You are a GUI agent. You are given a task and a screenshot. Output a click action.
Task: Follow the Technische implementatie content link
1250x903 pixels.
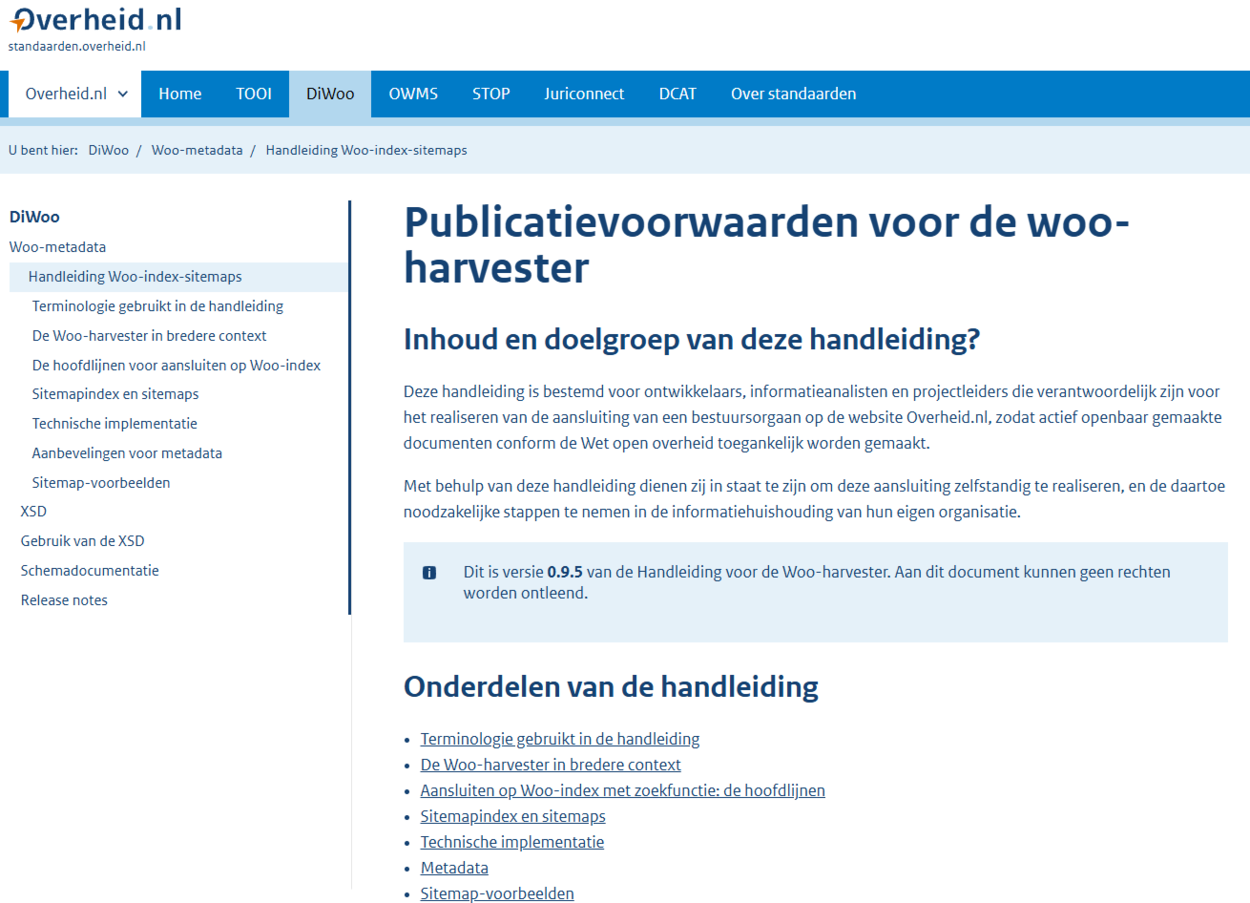tap(512, 842)
